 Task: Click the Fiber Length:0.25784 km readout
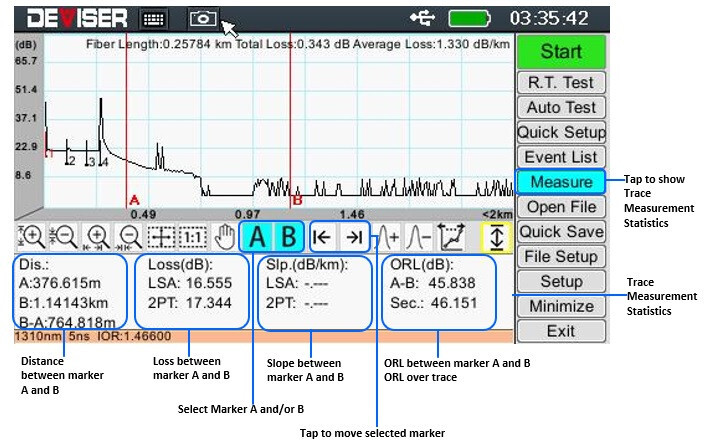[159, 44]
